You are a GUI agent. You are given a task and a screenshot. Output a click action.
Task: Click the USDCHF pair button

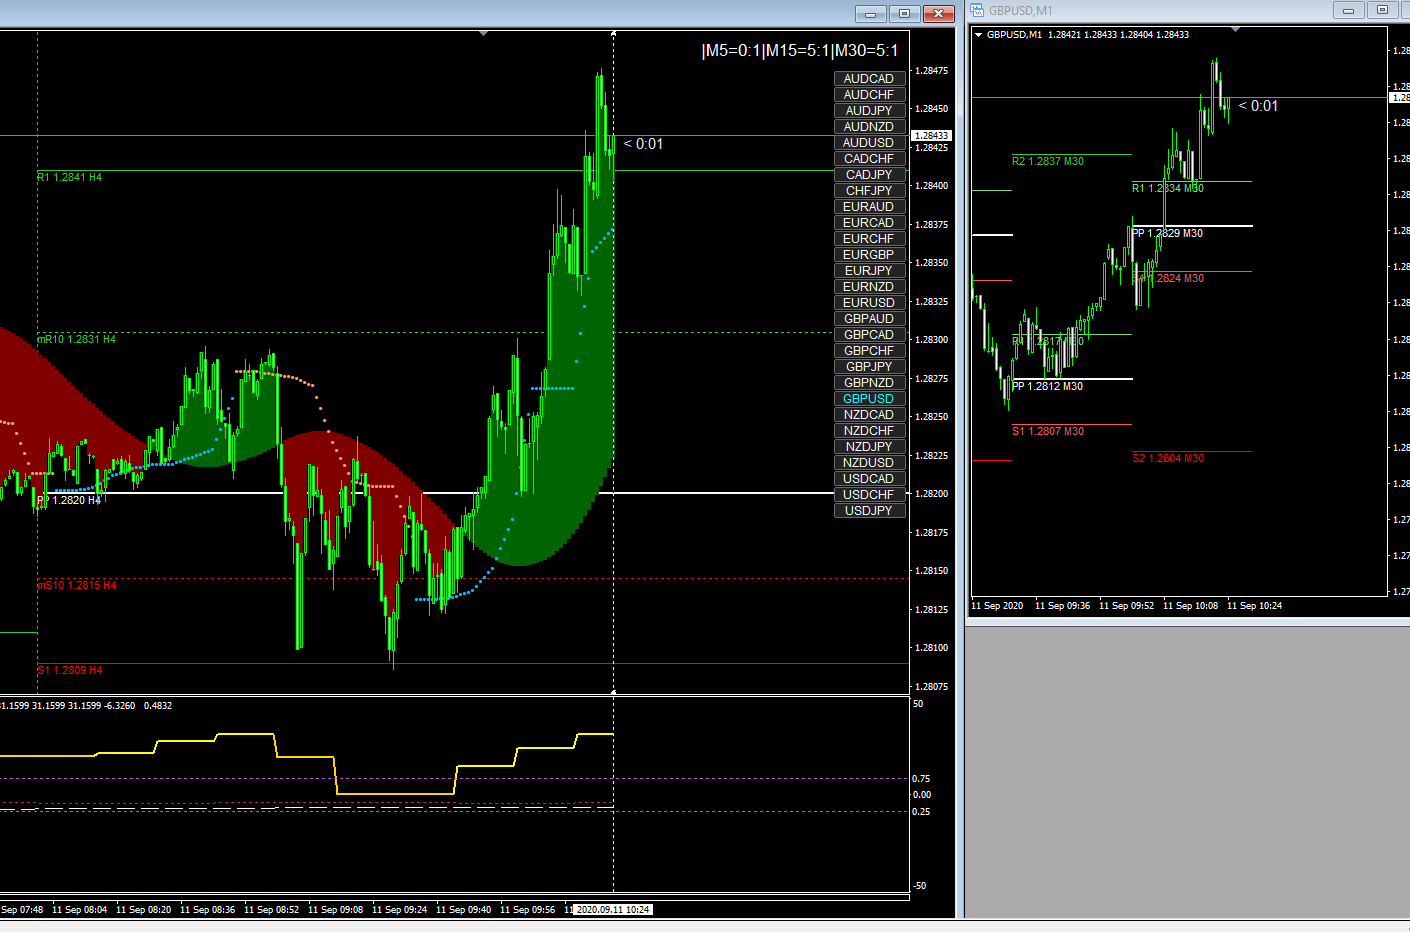(x=869, y=495)
